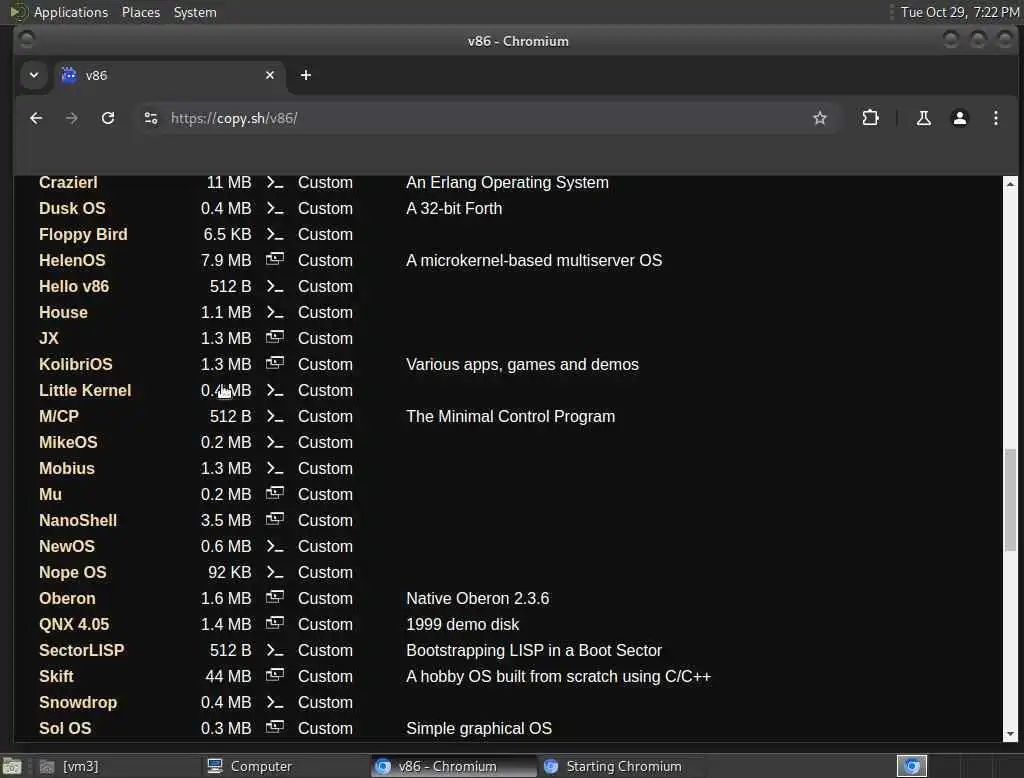Open the Extensions puzzle icon

(x=870, y=118)
